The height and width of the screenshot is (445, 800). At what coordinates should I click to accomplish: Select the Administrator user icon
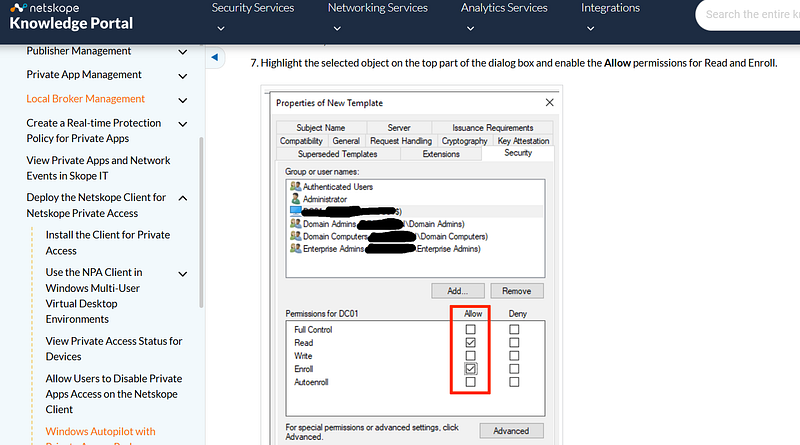pyautogui.click(x=295, y=199)
